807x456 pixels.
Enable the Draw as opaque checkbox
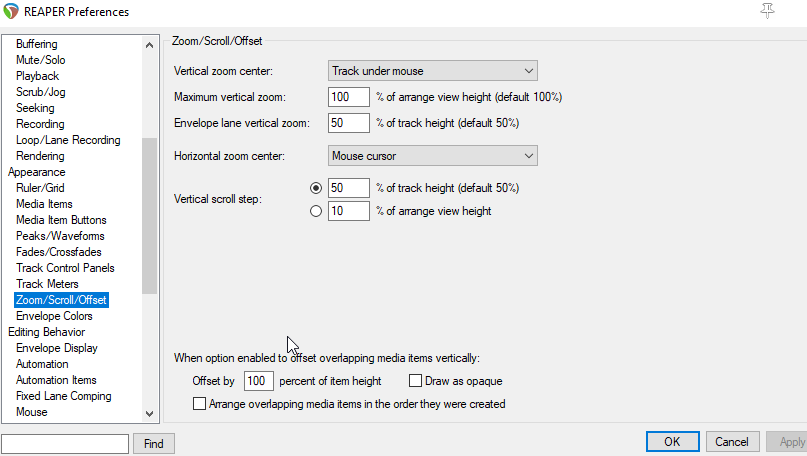pyautogui.click(x=416, y=381)
